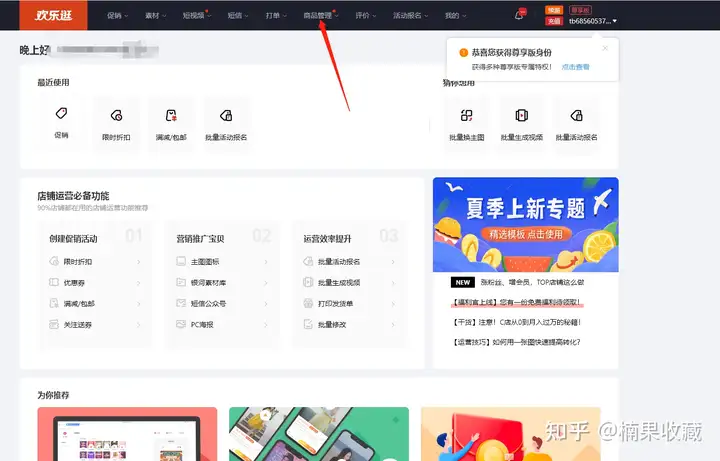Open the 我的 menu in top navigation
This screenshot has width=720, height=461.
tap(456, 15)
